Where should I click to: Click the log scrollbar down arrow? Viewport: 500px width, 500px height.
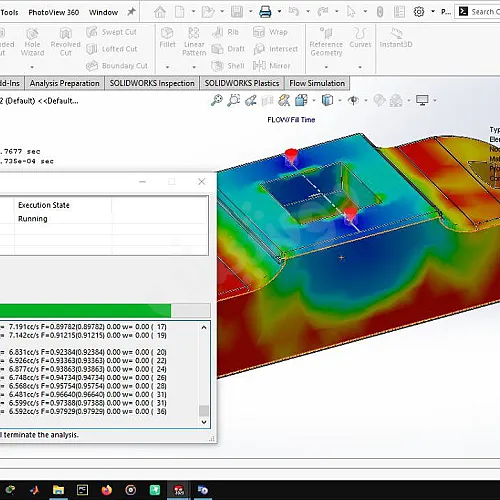click(x=204, y=422)
